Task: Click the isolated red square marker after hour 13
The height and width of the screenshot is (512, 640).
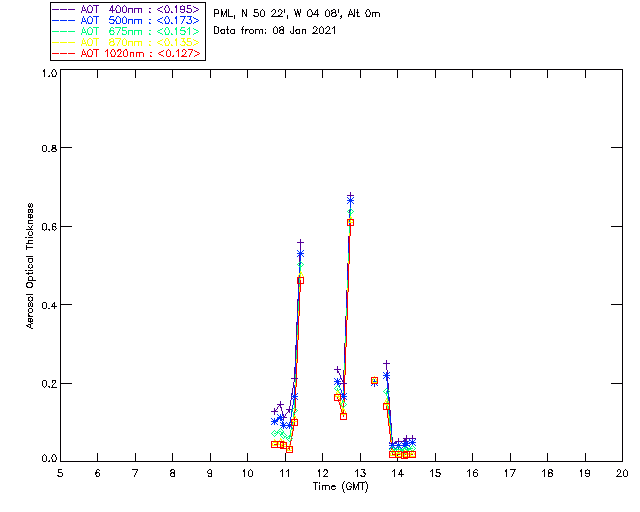Action: point(374,381)
